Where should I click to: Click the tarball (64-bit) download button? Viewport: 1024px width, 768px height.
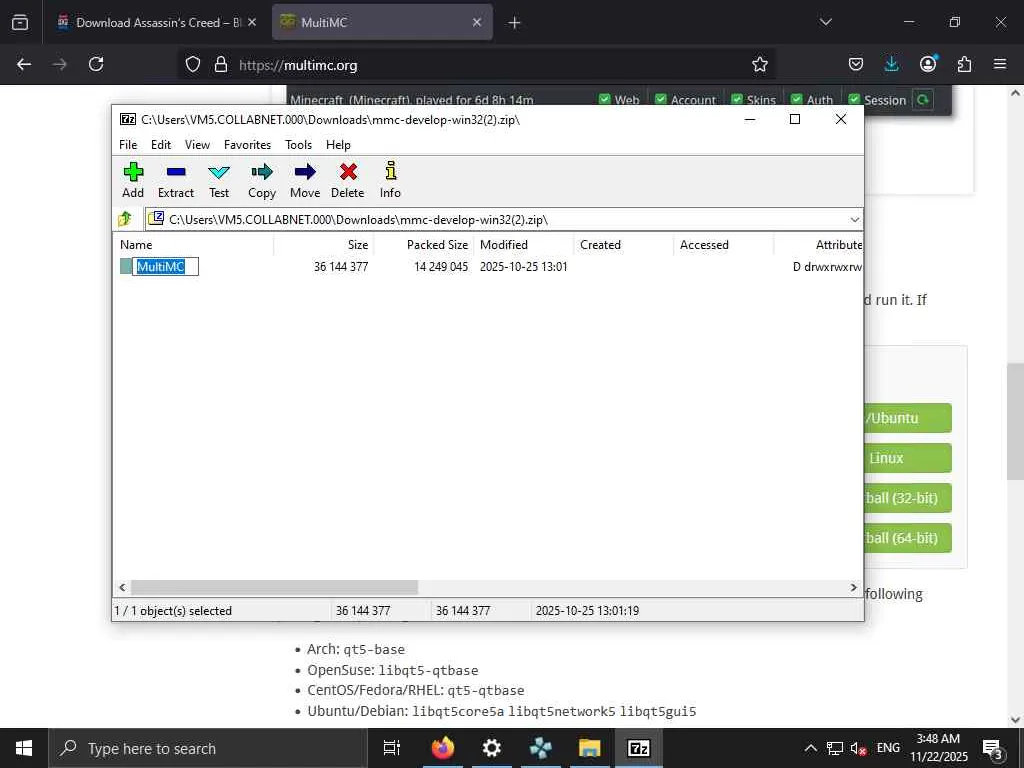[907, 537]
